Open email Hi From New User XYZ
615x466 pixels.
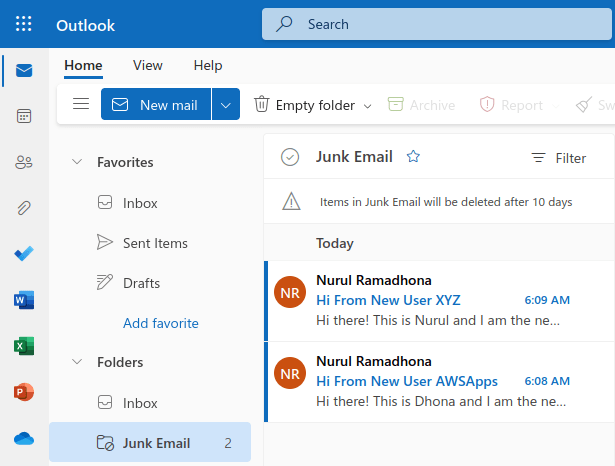(x=439, y=300)
